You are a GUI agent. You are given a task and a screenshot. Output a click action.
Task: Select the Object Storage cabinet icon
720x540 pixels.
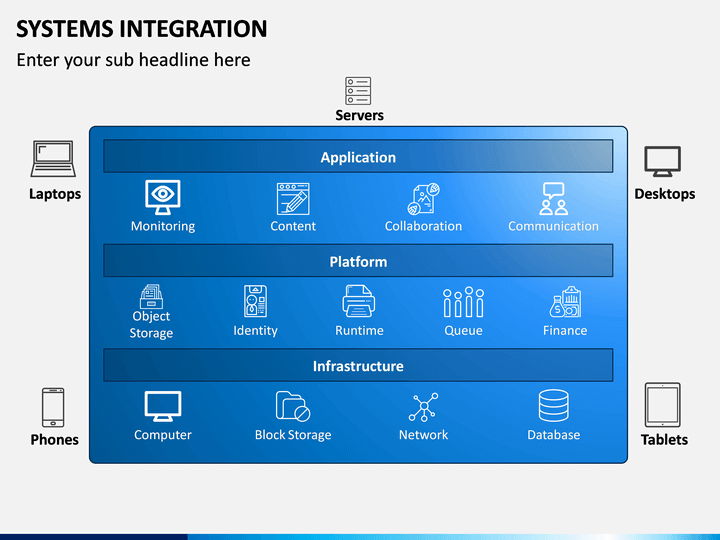coord(151,296)
